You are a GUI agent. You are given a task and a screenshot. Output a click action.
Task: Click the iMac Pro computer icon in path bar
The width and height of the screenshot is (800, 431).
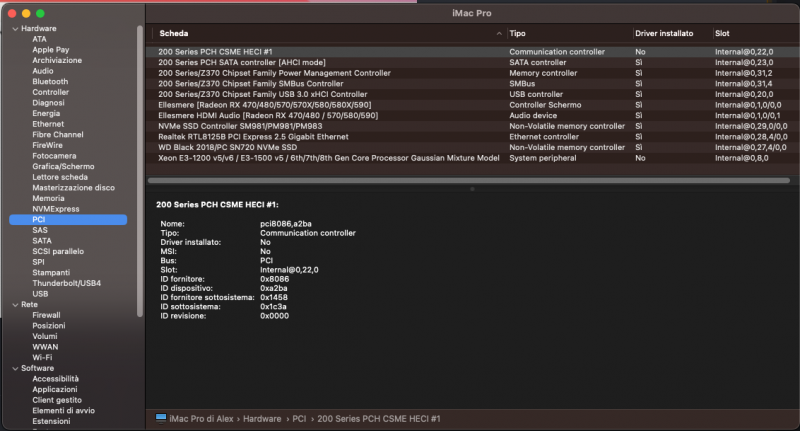pyautogui.click(x=161, y=418)
